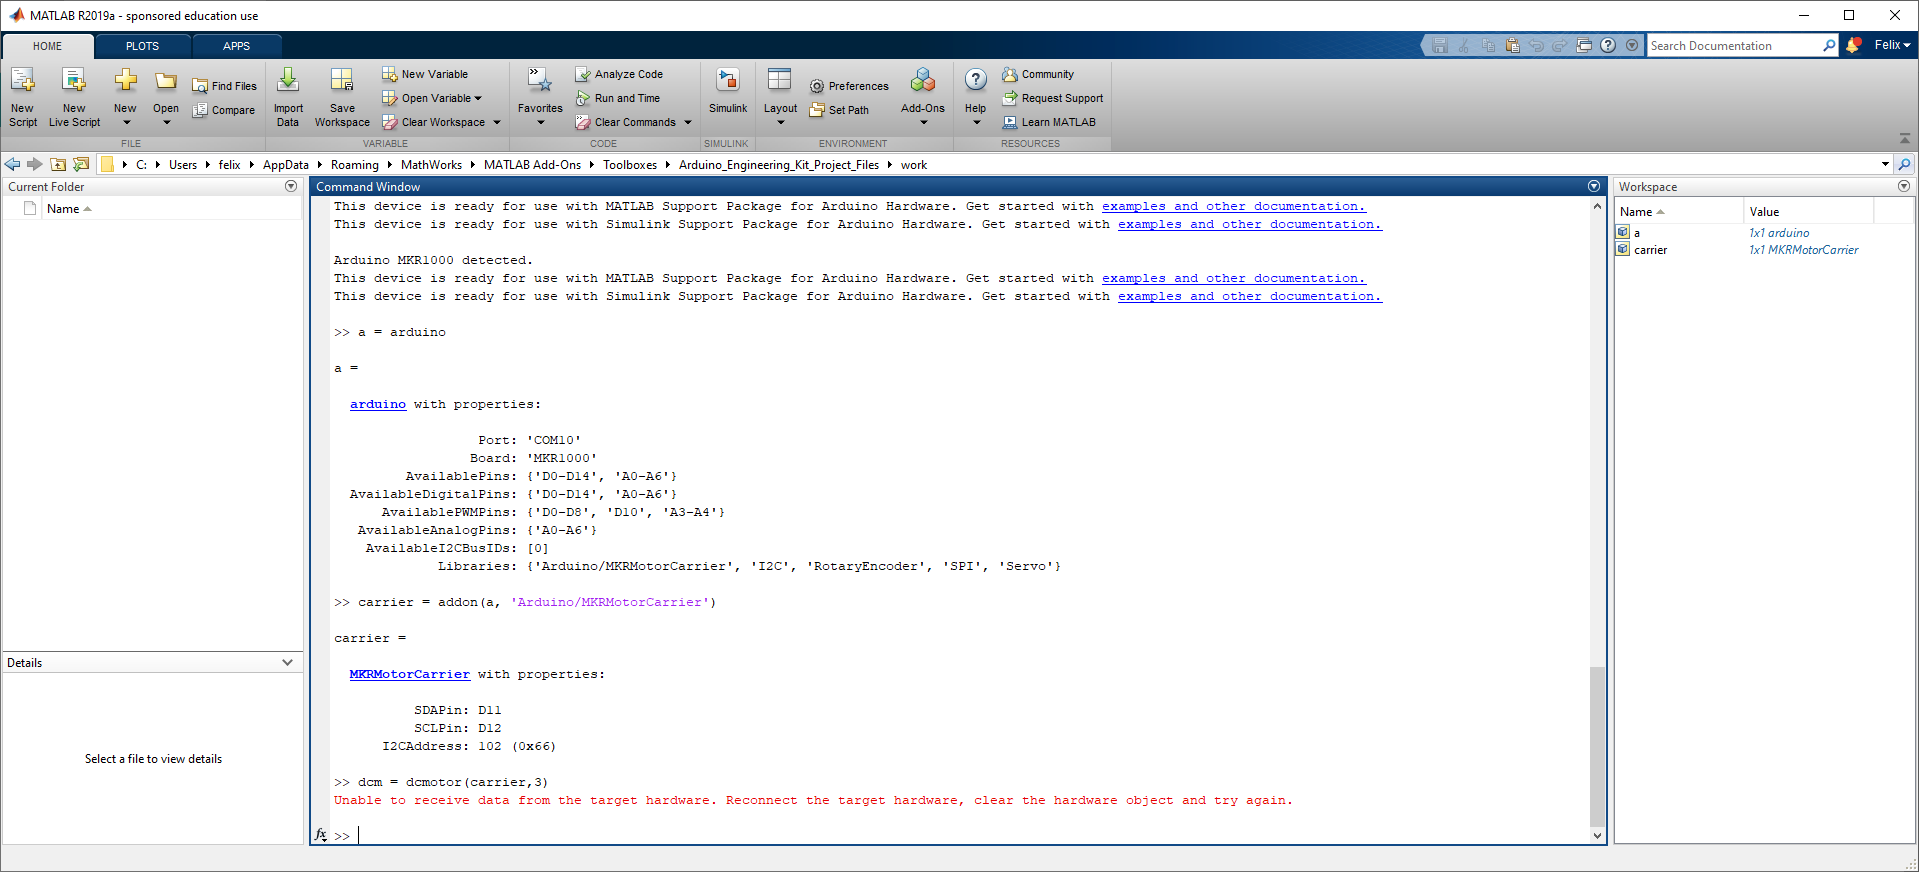The width and height of the screenshot is (1919, 872).
Task: Open the Command Window actions menu
Action: pyautogui.click(x=1594, y=186)
